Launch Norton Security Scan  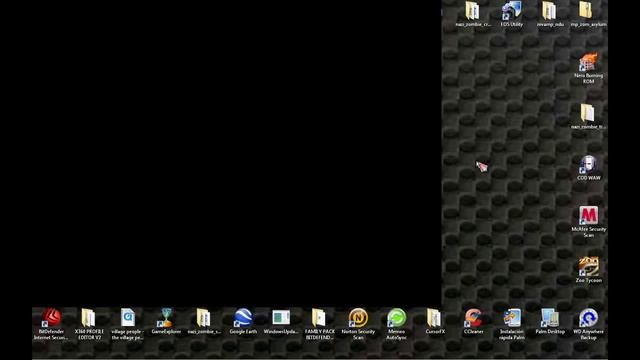click(x=358, y=324)
